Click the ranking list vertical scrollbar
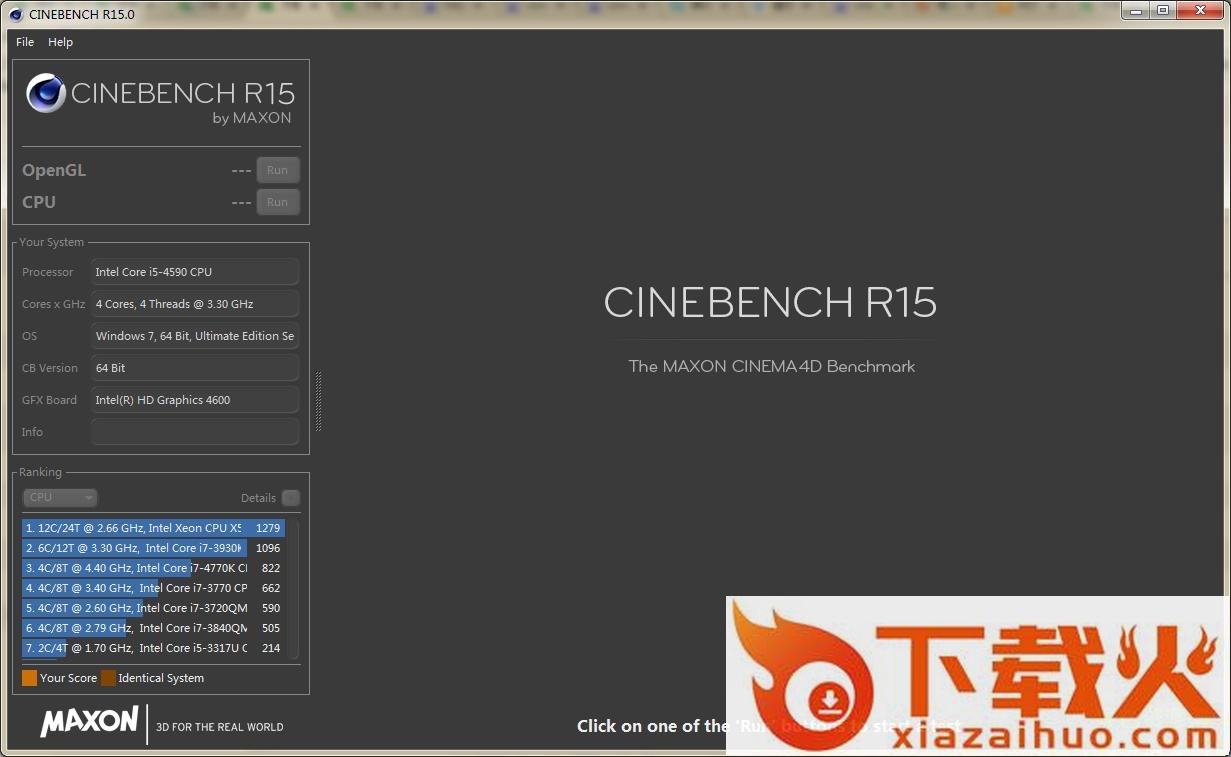The height and width of the screenshot is (757, 1231). tap(293, 588)
